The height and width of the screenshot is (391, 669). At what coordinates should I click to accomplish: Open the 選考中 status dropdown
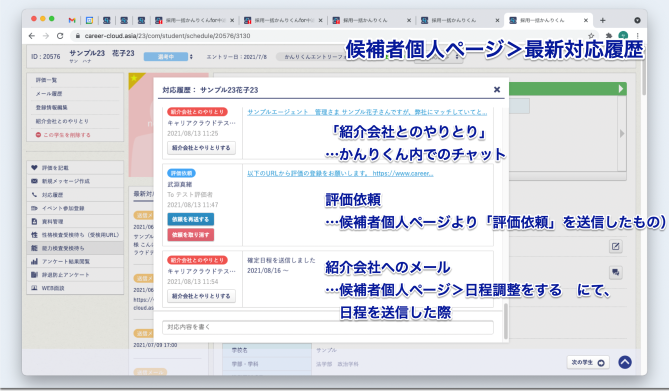[x=168, y=56]
